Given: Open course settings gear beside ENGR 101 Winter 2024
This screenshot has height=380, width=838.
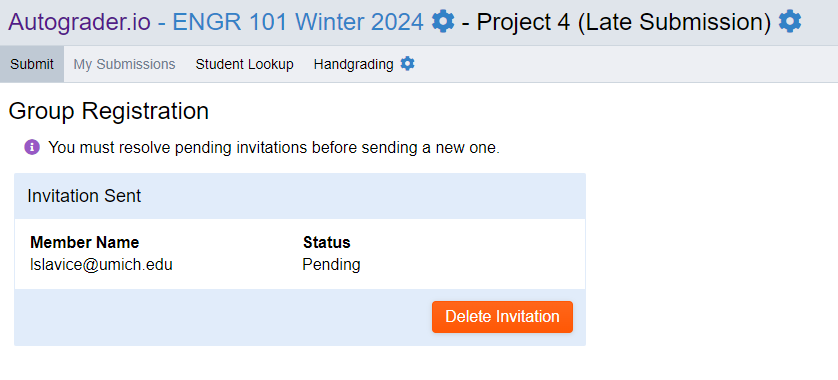Looking at the screenshot, I should 443,22.
